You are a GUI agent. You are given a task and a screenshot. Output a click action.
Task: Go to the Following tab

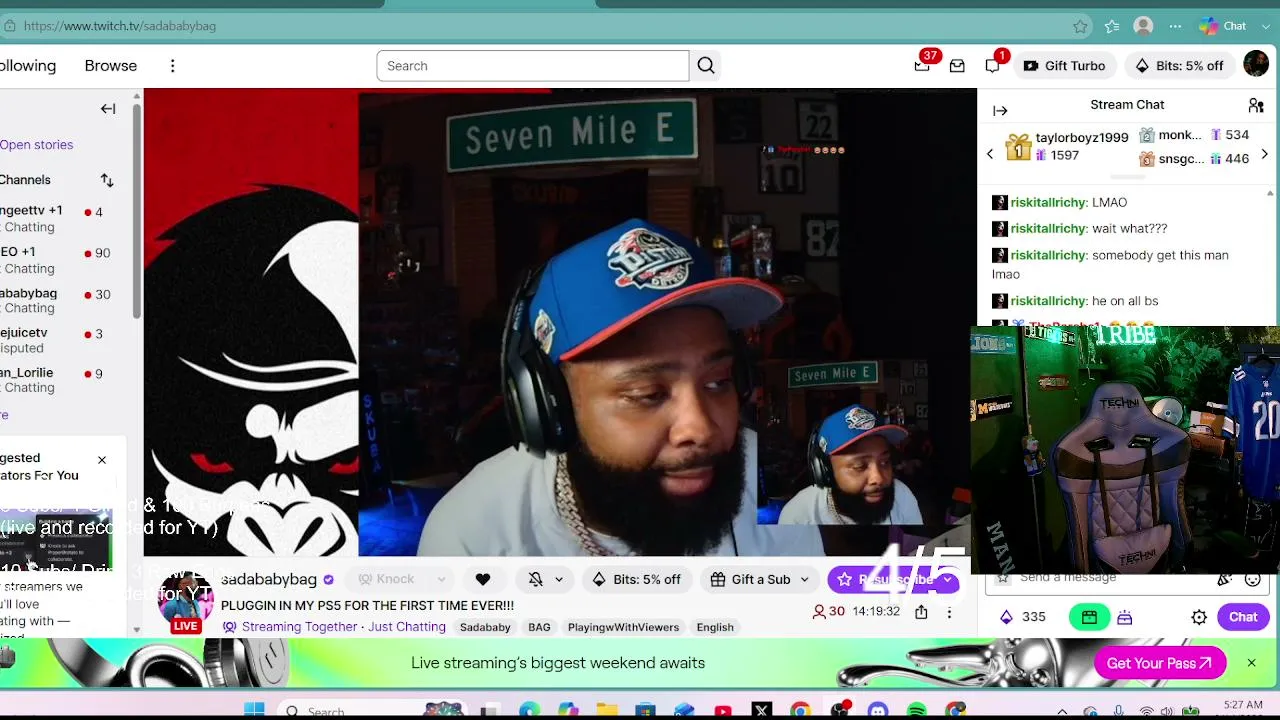tap(28, 66)
